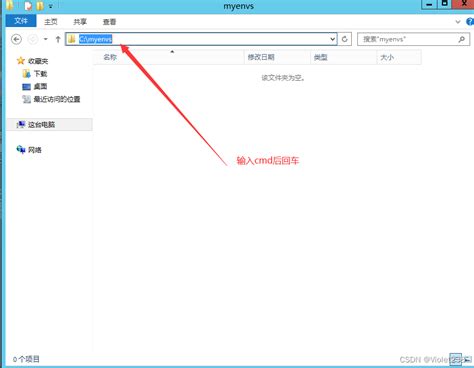Open the 文件 menu

[21, 21]
